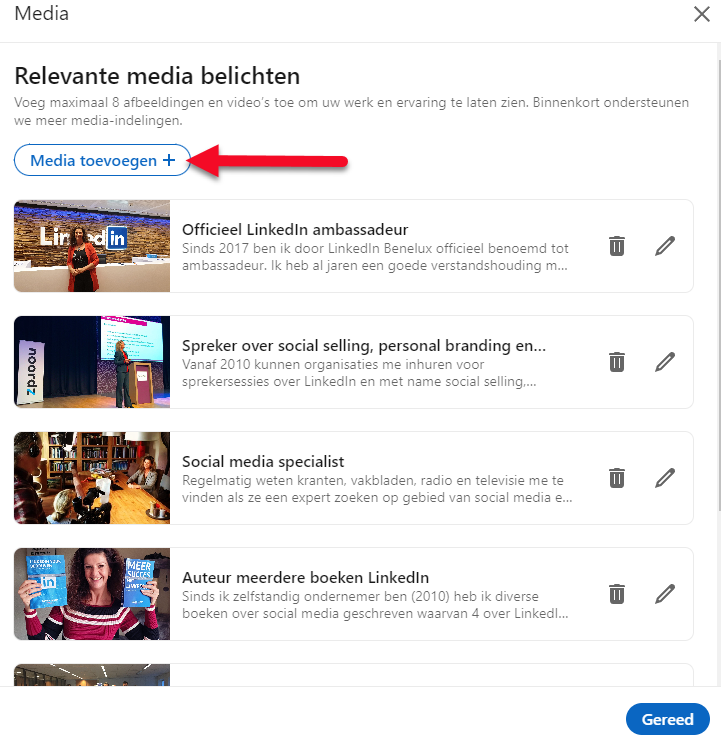This screenshot has height=742, width=721.
Task: Select the title Social media specialist
Action: tap(263, 461)
